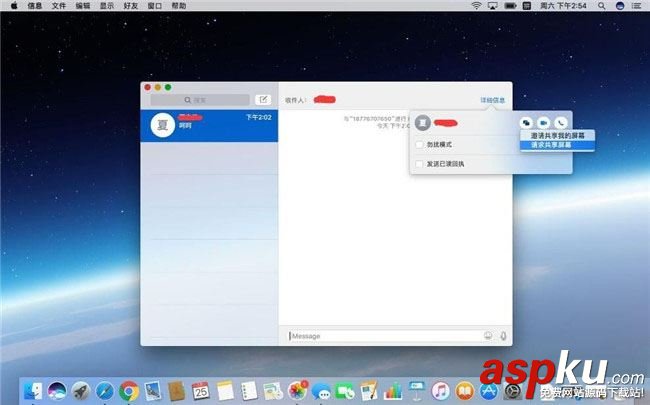
Task: Click AirPlay display icon in menu bar
Action: coord(492,6)
